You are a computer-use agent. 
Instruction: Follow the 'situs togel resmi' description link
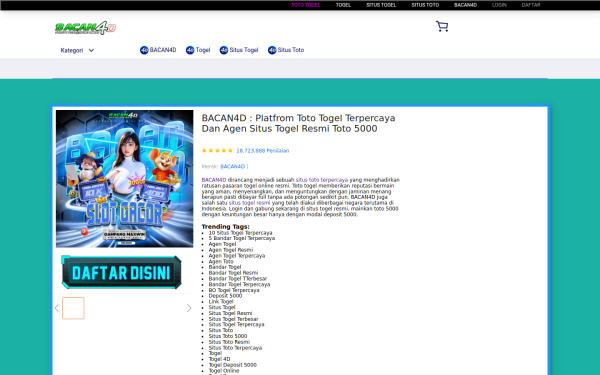[x=249, y=203]
